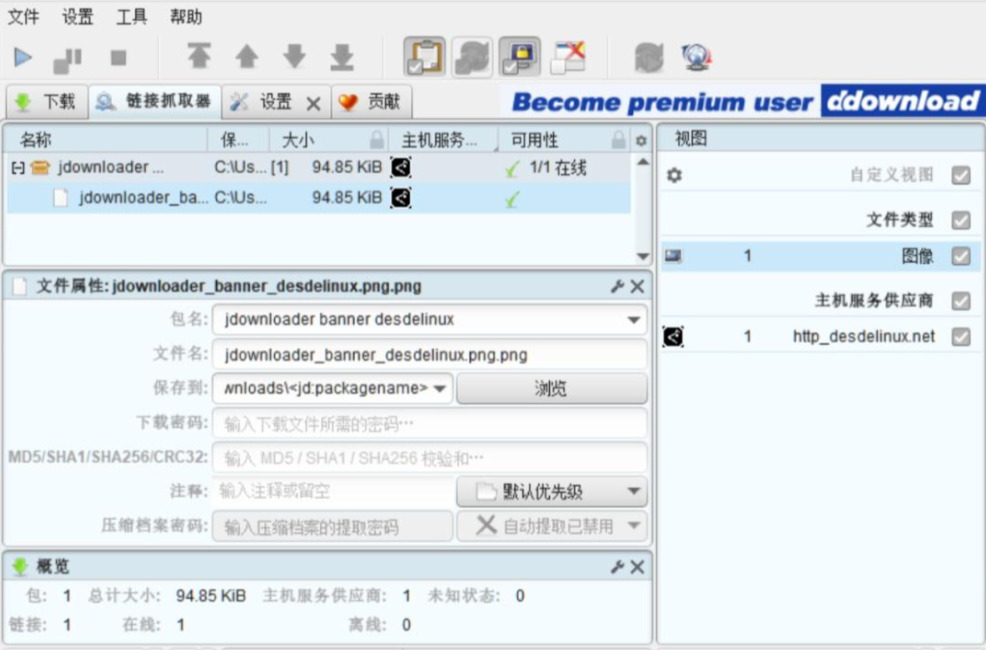Open the 帮助 menu

tap(186, 16)
